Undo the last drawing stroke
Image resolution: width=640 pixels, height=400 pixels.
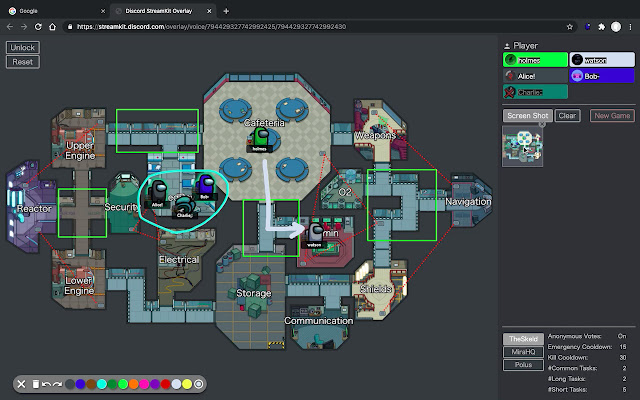point(46,384)
